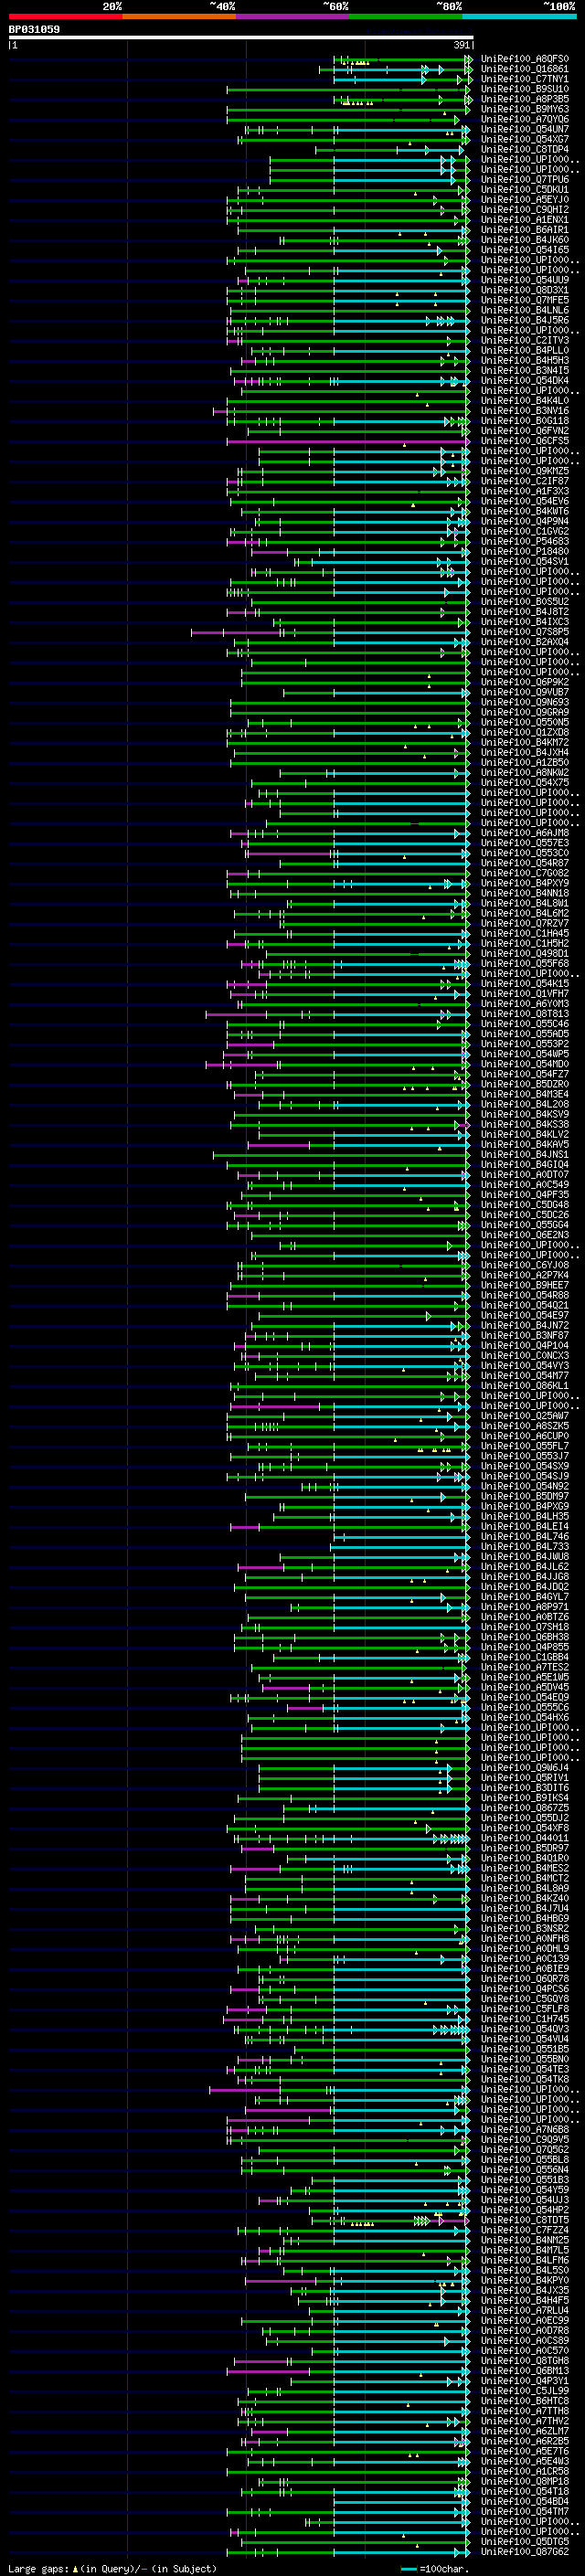The width and height of the screenshot is (585, 2576).
Task: Open hit UniRef100_B9HEE7
Action: [x=525, y=1285]
